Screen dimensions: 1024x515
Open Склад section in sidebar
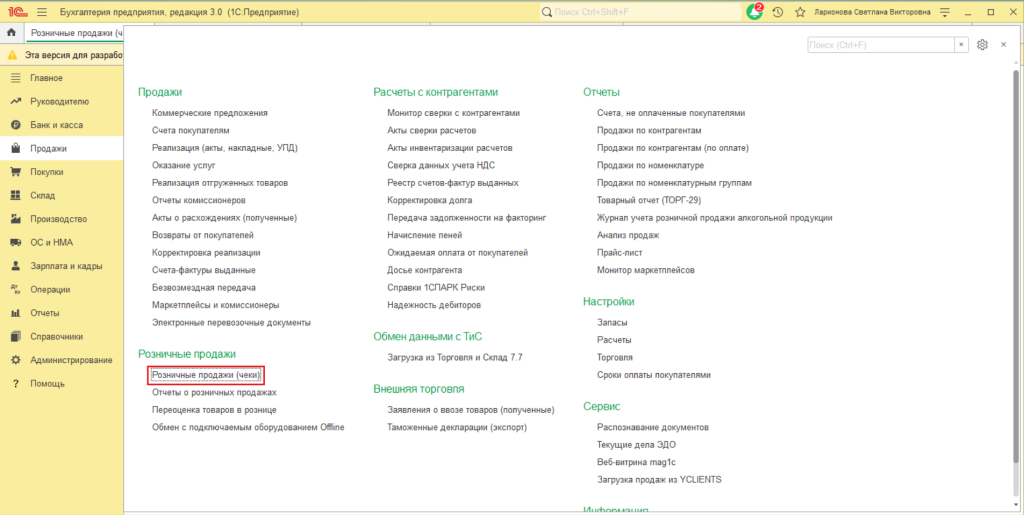(x=42, y=195)
